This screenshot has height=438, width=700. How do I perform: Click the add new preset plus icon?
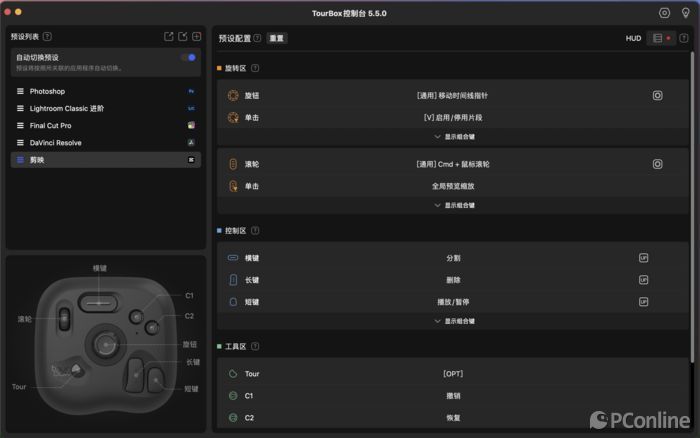click(196, 37)
